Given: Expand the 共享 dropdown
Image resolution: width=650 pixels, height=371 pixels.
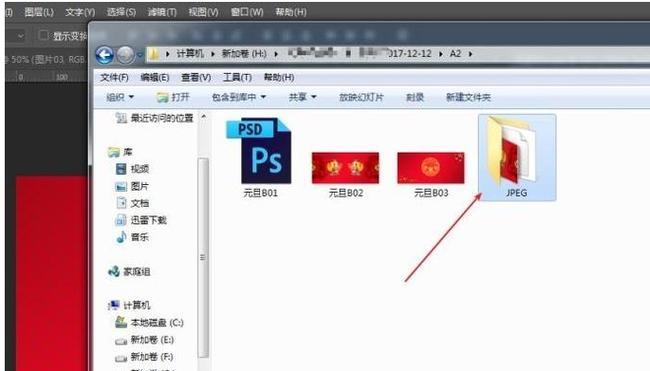Looking at the screenshot, I should click(x=303, y=97).
